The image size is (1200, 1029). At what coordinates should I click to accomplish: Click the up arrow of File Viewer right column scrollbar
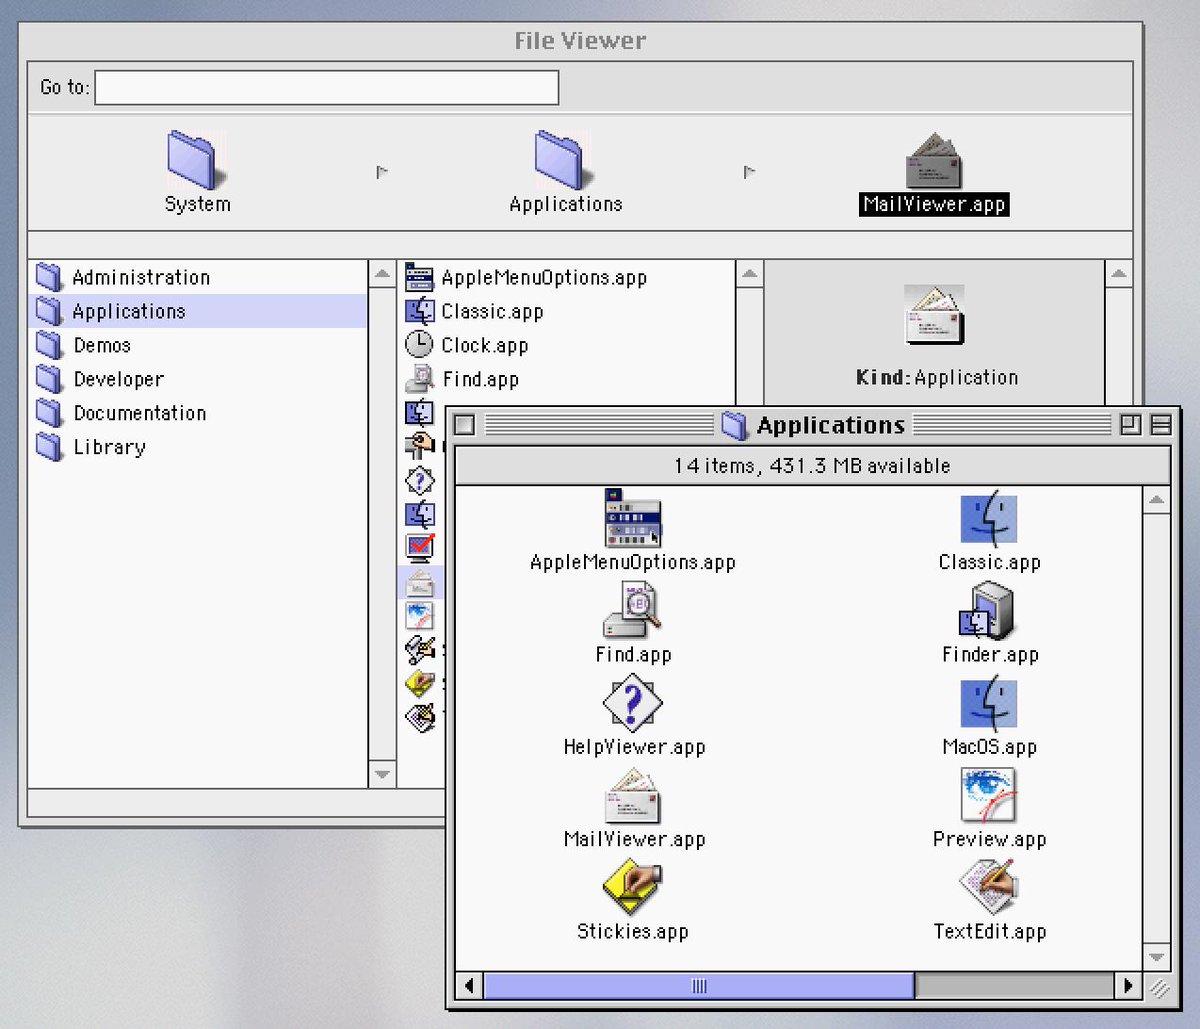tap(1119, 274)
